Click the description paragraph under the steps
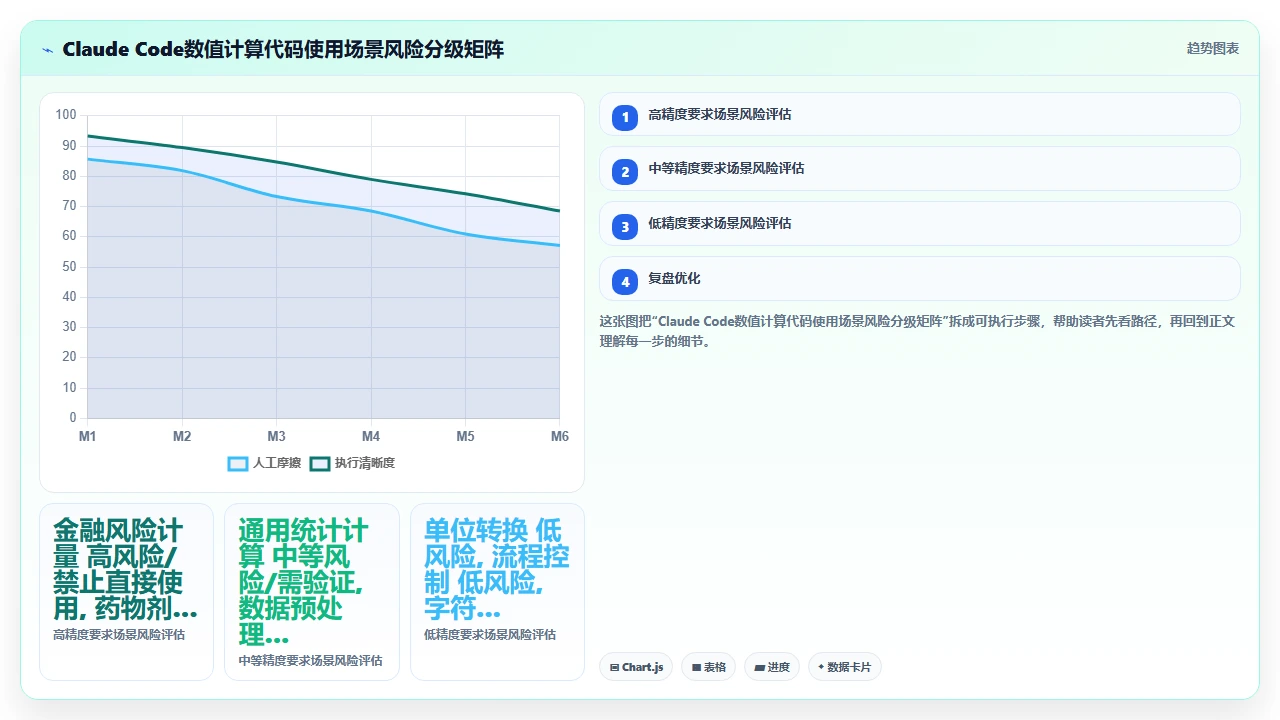 click(919, 331)
